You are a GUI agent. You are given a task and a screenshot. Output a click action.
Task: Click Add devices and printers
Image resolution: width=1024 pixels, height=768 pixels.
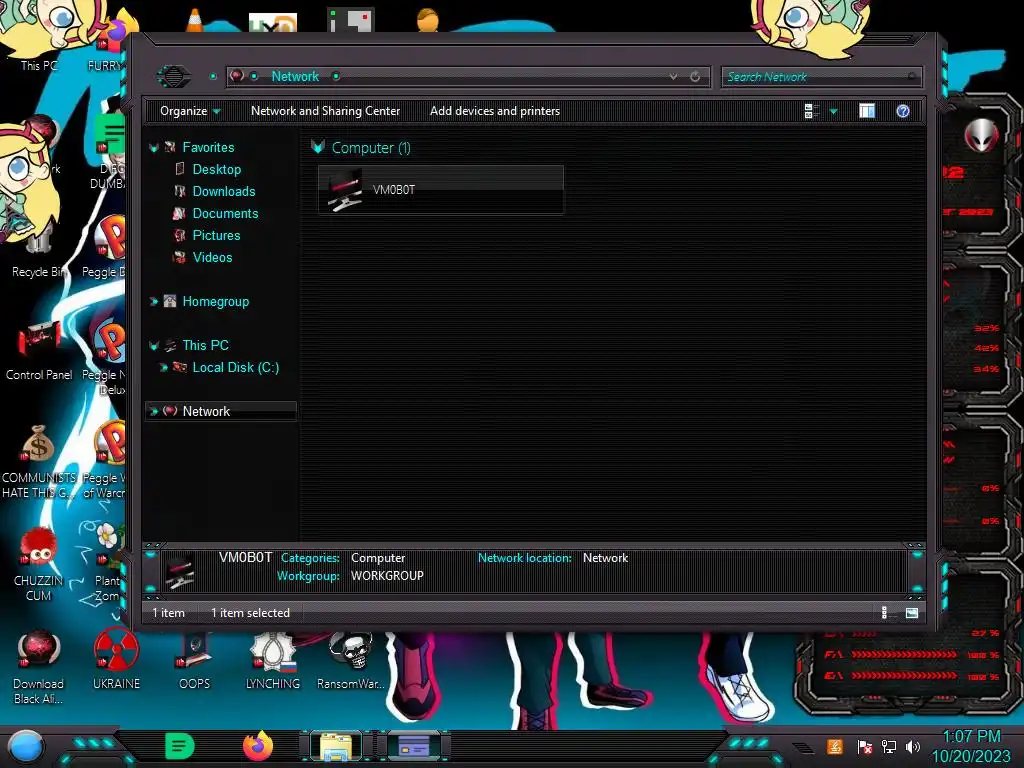coord(494,111)
